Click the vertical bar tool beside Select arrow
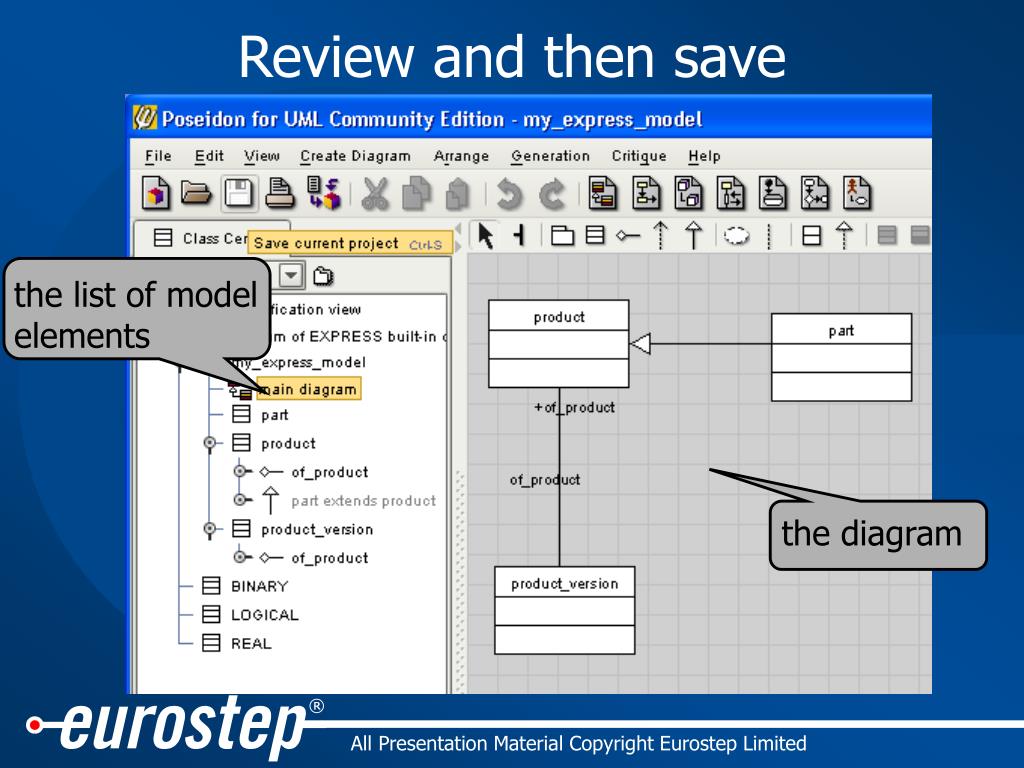This screenshot has width=1024, height=768. pos(520,235)
